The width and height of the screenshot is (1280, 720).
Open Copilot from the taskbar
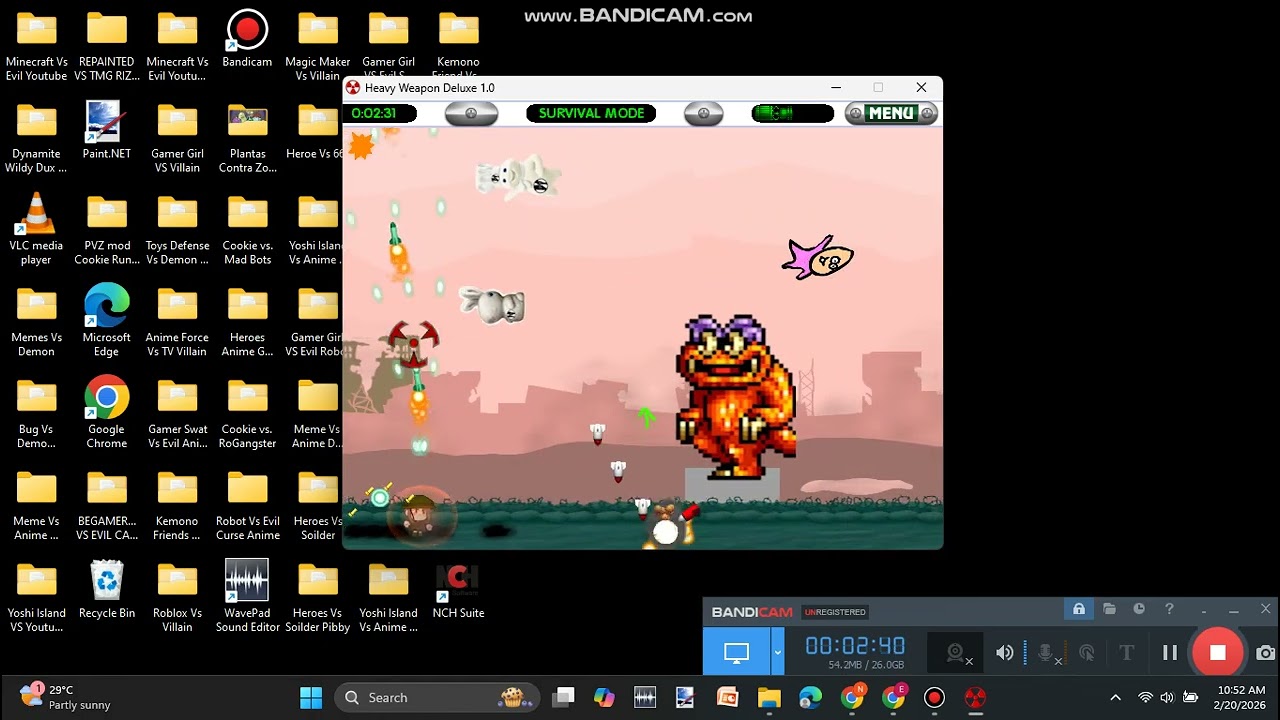[x=604, y=697]
